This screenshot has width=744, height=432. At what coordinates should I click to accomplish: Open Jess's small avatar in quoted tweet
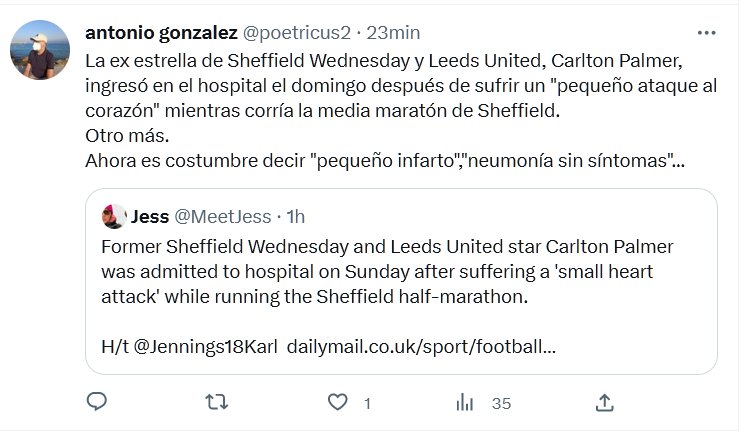pyautogui.click(x=114, y=216)
